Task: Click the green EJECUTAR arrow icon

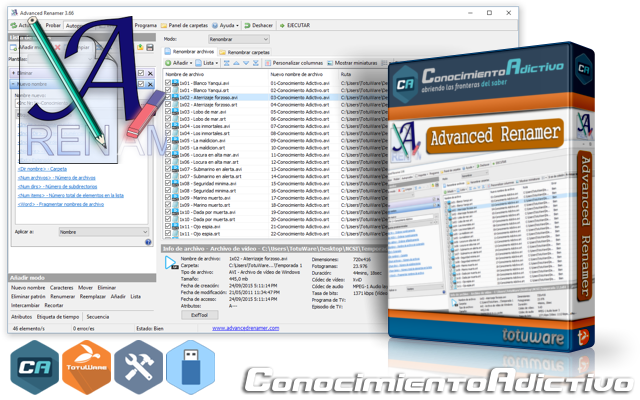Action: click(282, 25)
